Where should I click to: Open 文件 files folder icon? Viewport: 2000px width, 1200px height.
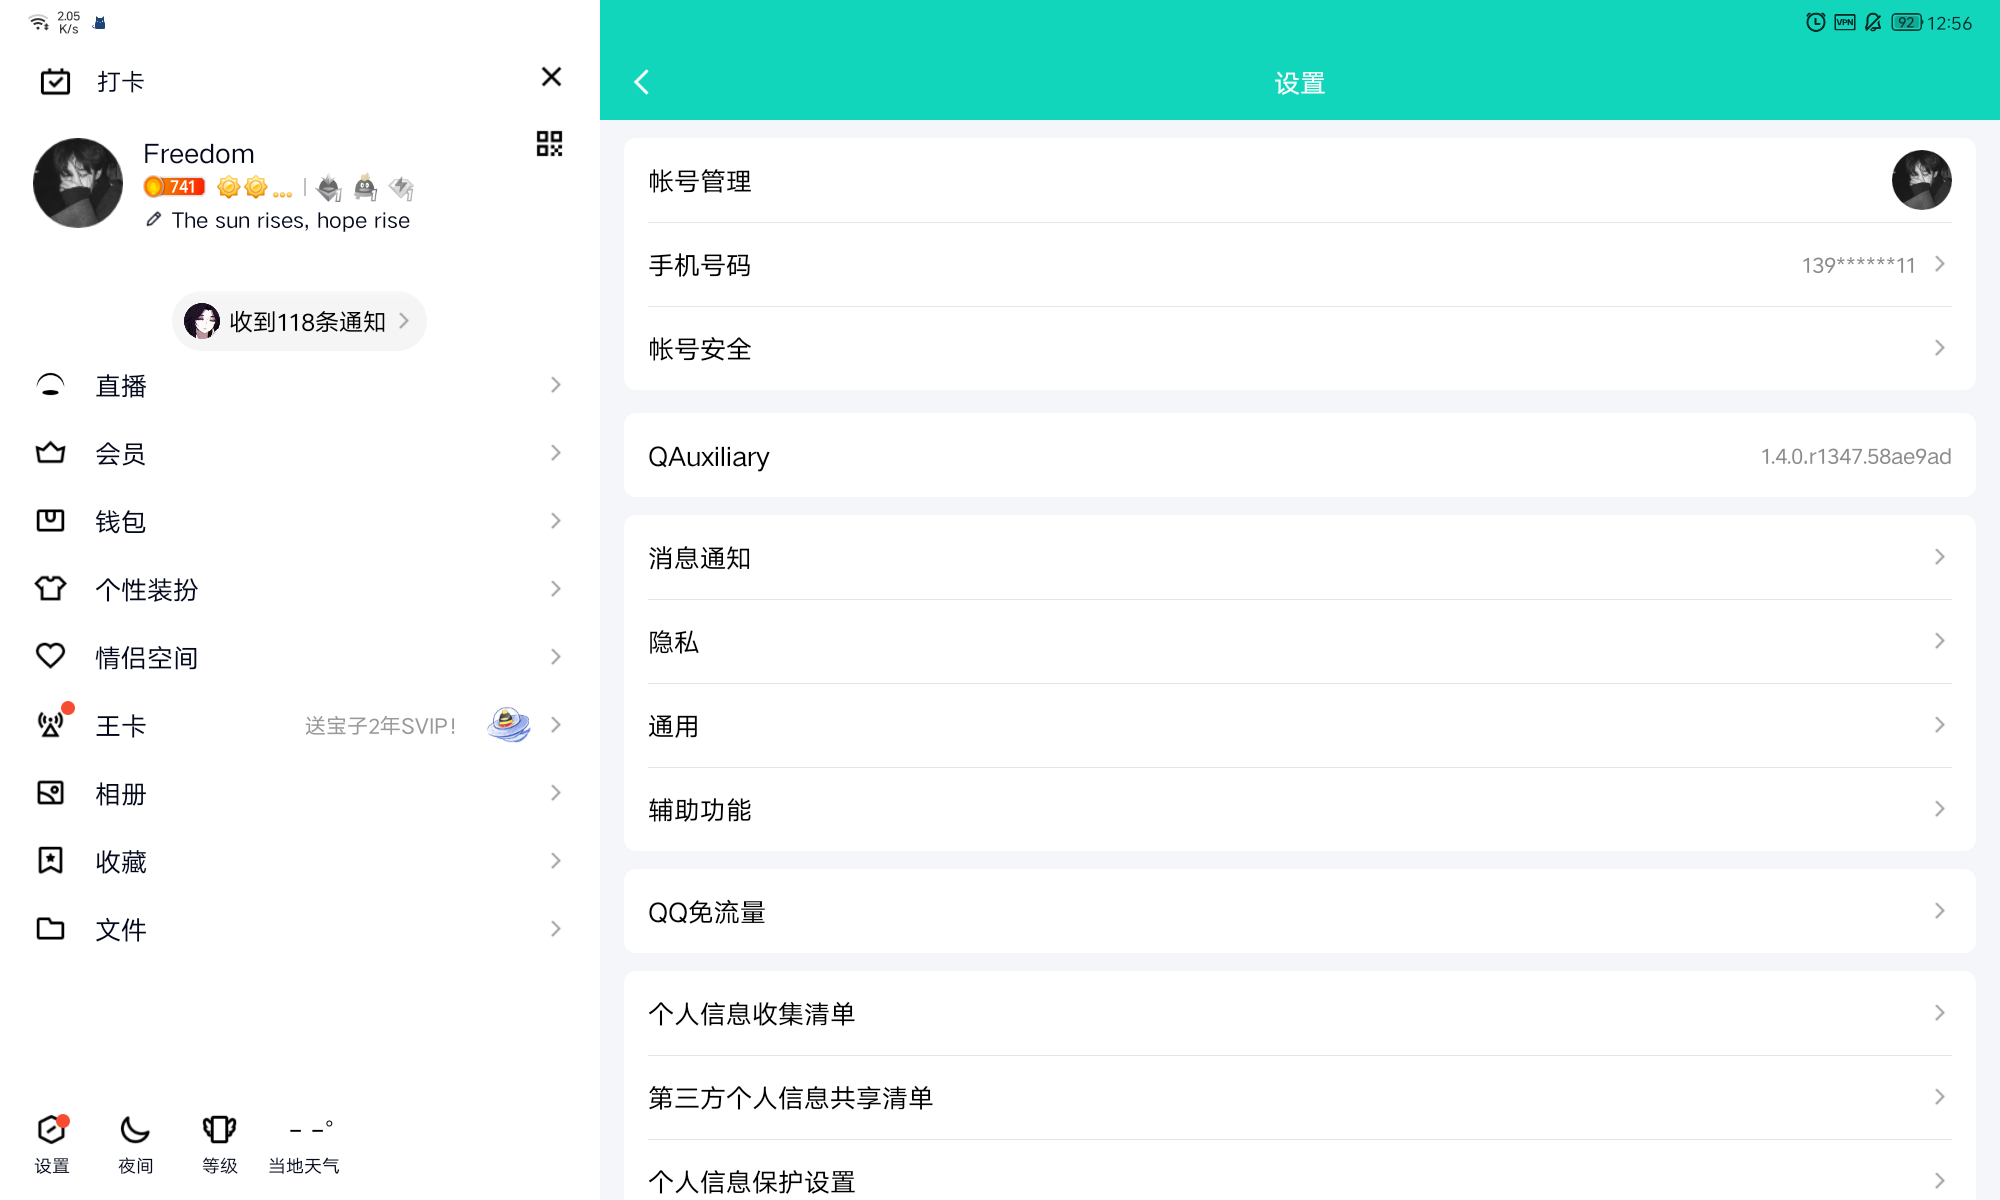51,929
